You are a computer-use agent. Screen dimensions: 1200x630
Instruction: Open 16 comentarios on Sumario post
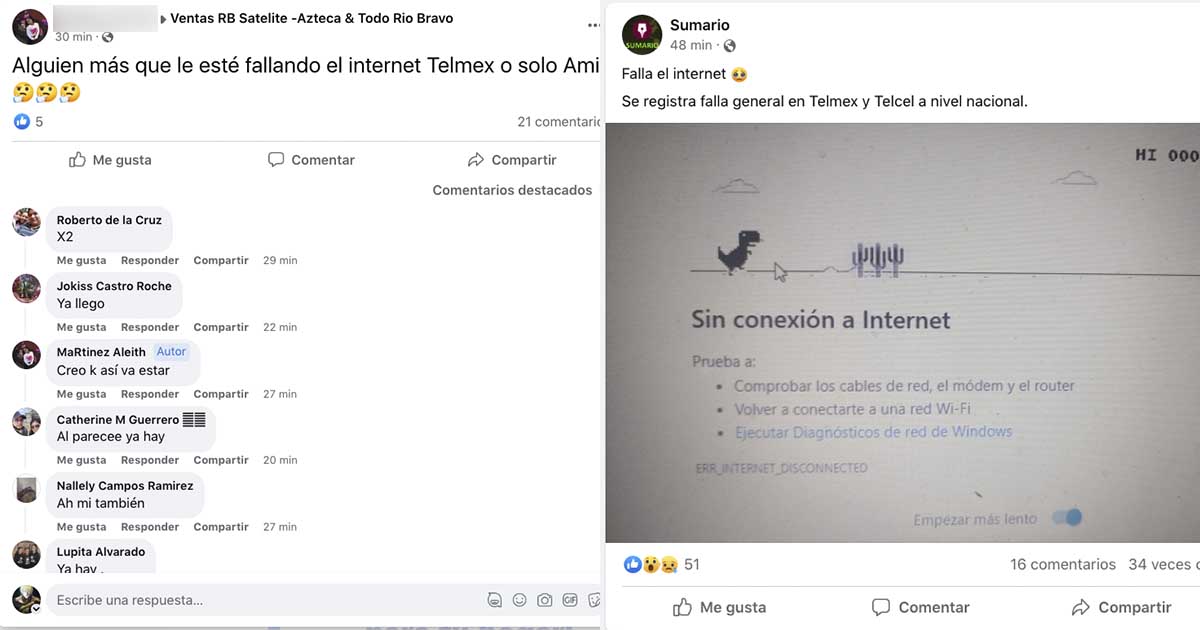pos(1063,564)
